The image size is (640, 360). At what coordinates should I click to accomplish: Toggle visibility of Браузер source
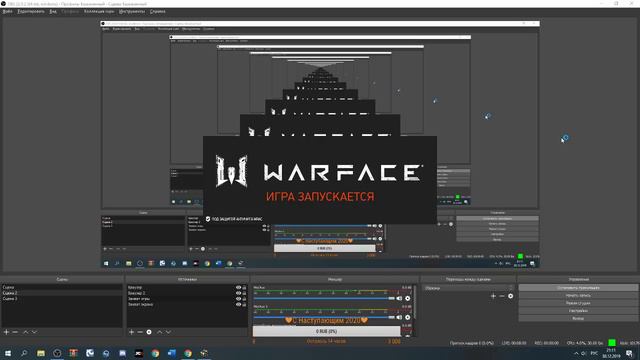click(x=238, y=288)
